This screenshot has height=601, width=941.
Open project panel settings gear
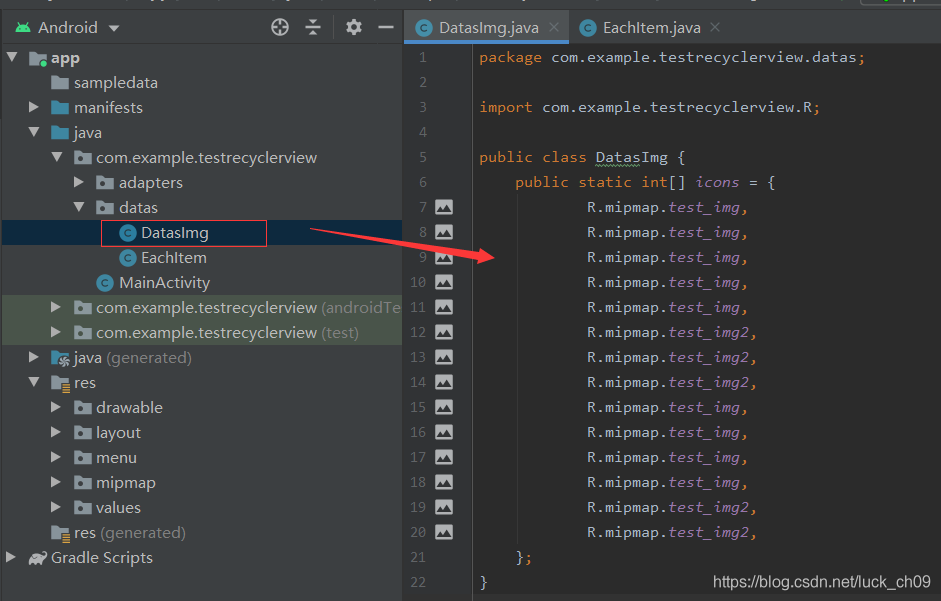pyautogui.click(x=353, y=27)
